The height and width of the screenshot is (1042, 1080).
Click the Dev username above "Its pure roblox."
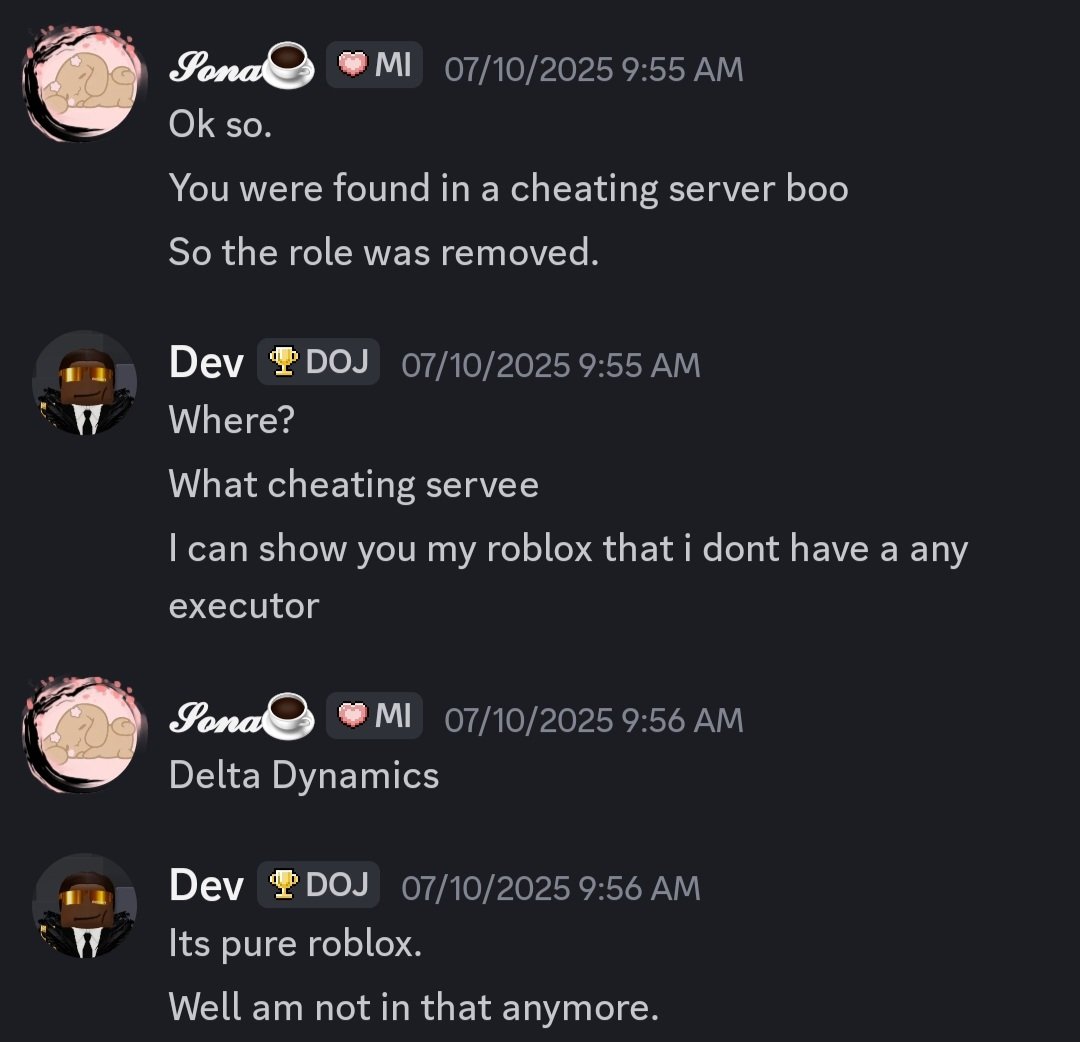tap(206, 885)
